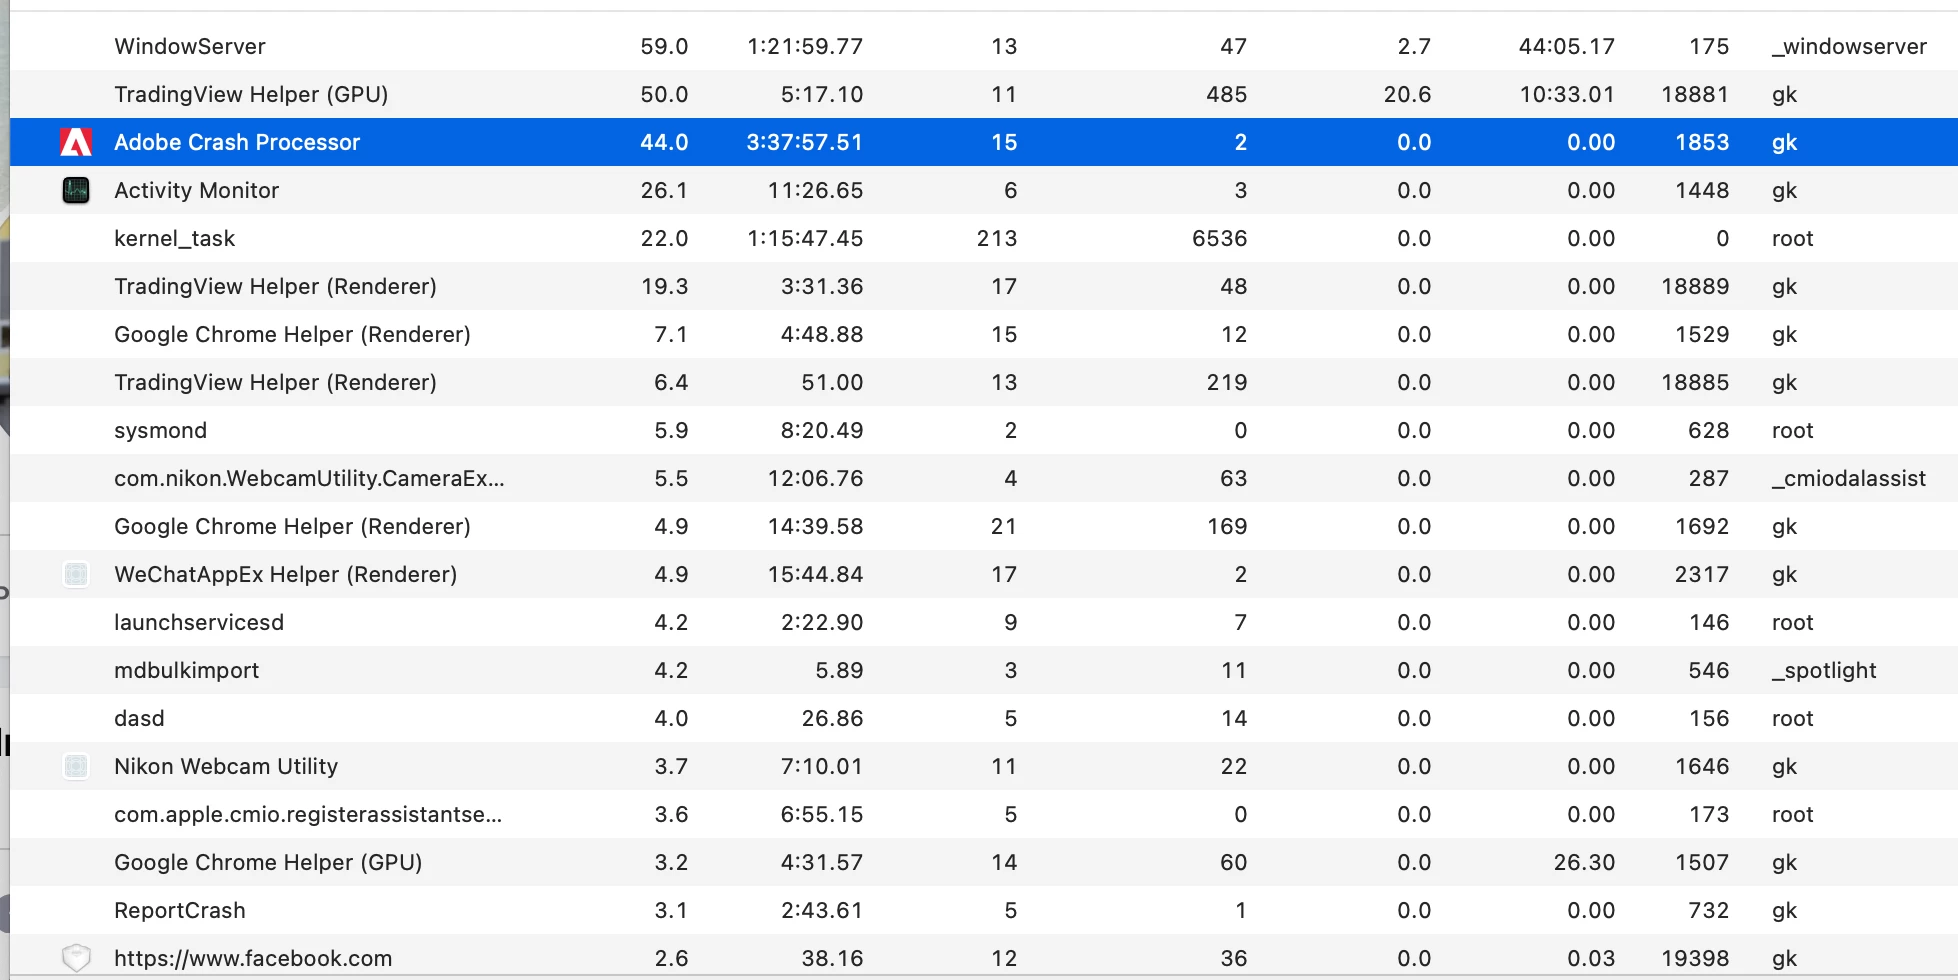Click PID 18881 in TradingView GPU row

pos(1695,94)
